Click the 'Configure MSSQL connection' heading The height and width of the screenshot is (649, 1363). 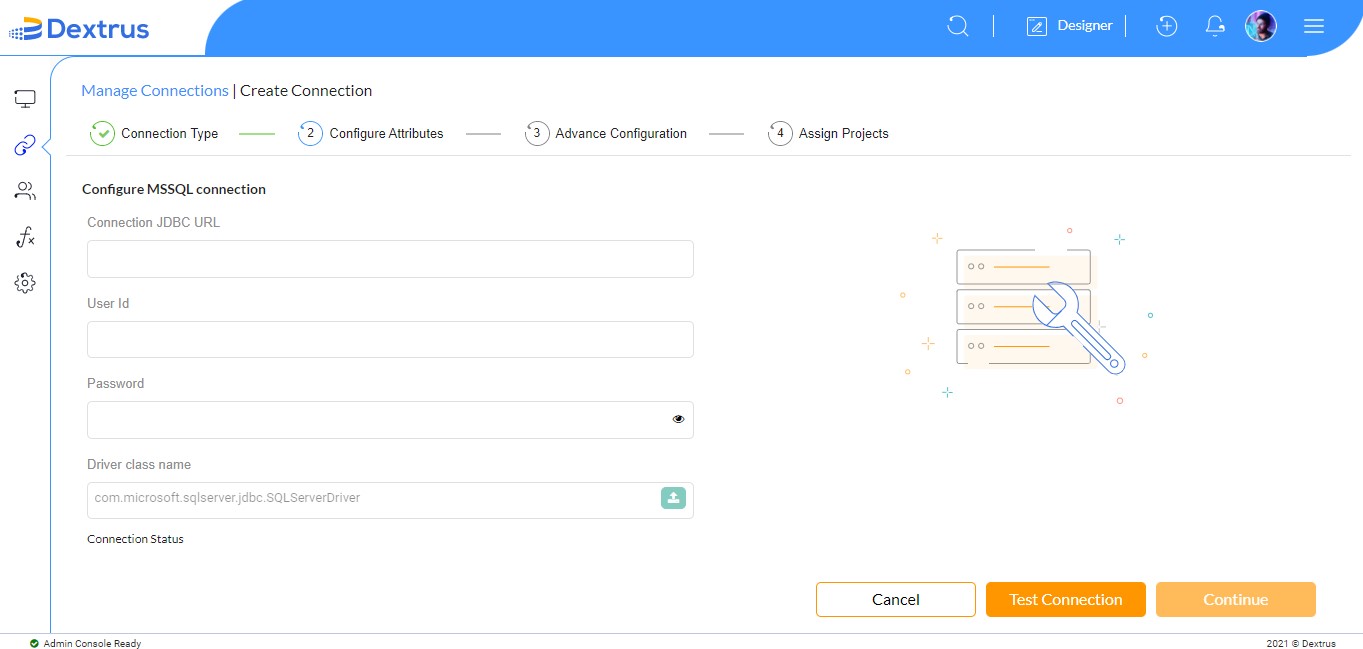pos(174,189)
